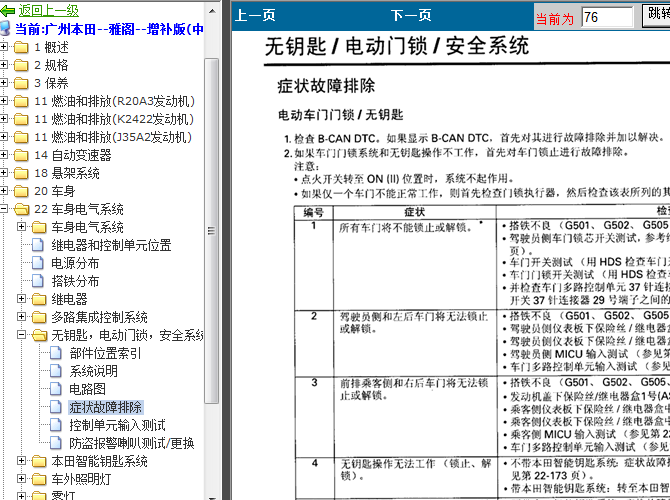Click folder icon of R20A3发动机 entry

21,101
